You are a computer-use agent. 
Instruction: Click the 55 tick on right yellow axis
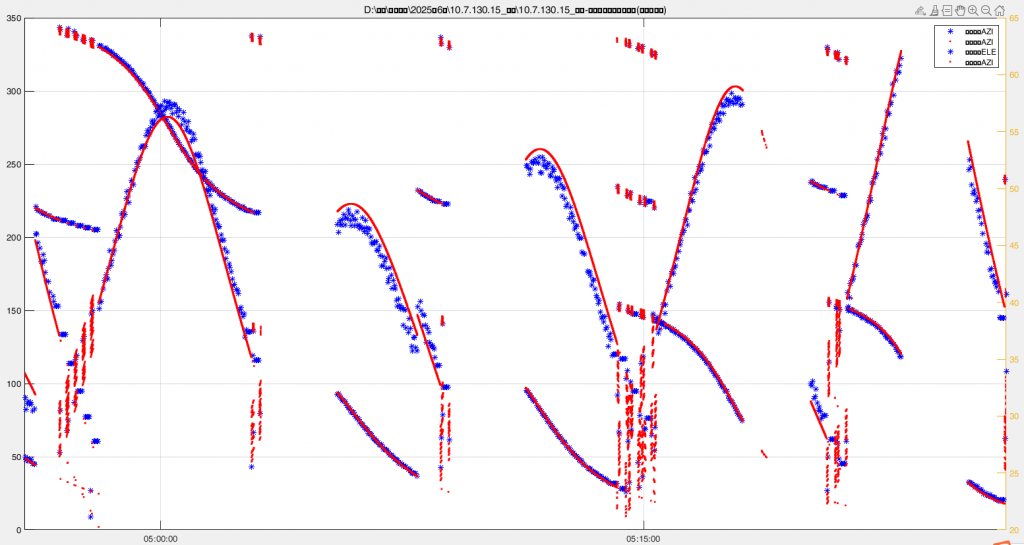click(x=1014, y=132)
